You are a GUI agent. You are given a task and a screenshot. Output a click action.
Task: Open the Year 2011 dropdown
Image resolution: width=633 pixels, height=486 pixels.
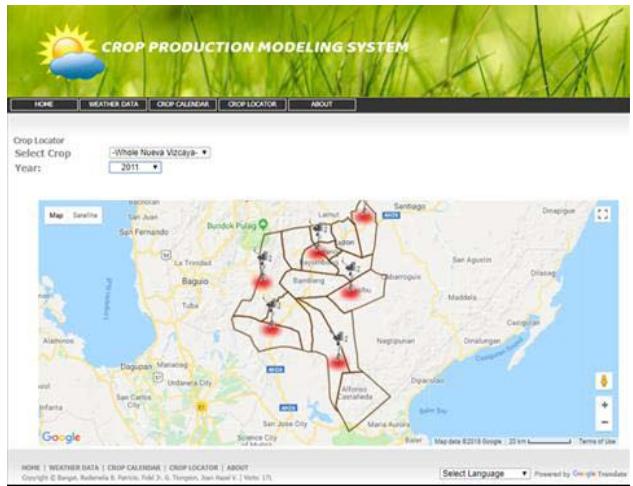coord(135,168)
